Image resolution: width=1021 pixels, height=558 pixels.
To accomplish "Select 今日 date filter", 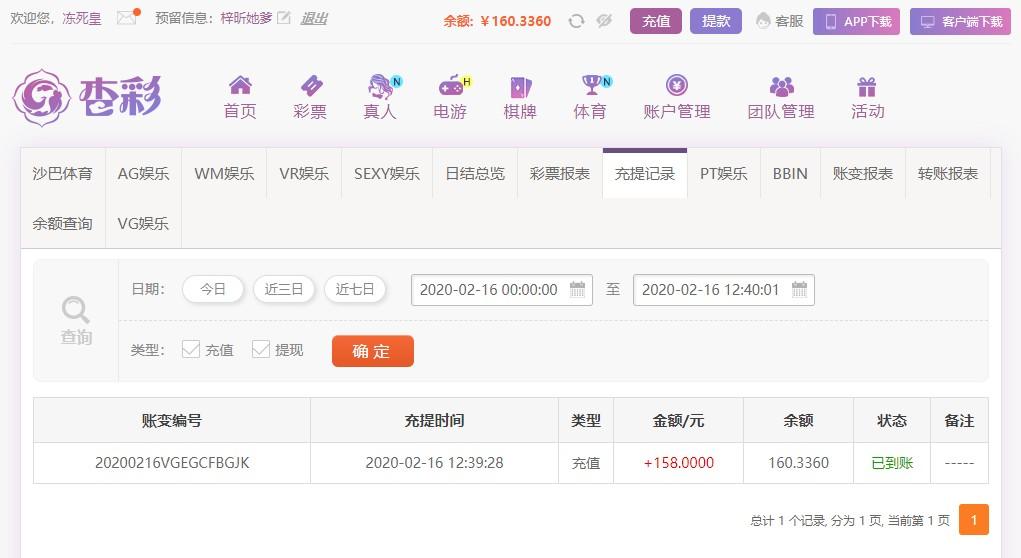I will click(213, 289).
